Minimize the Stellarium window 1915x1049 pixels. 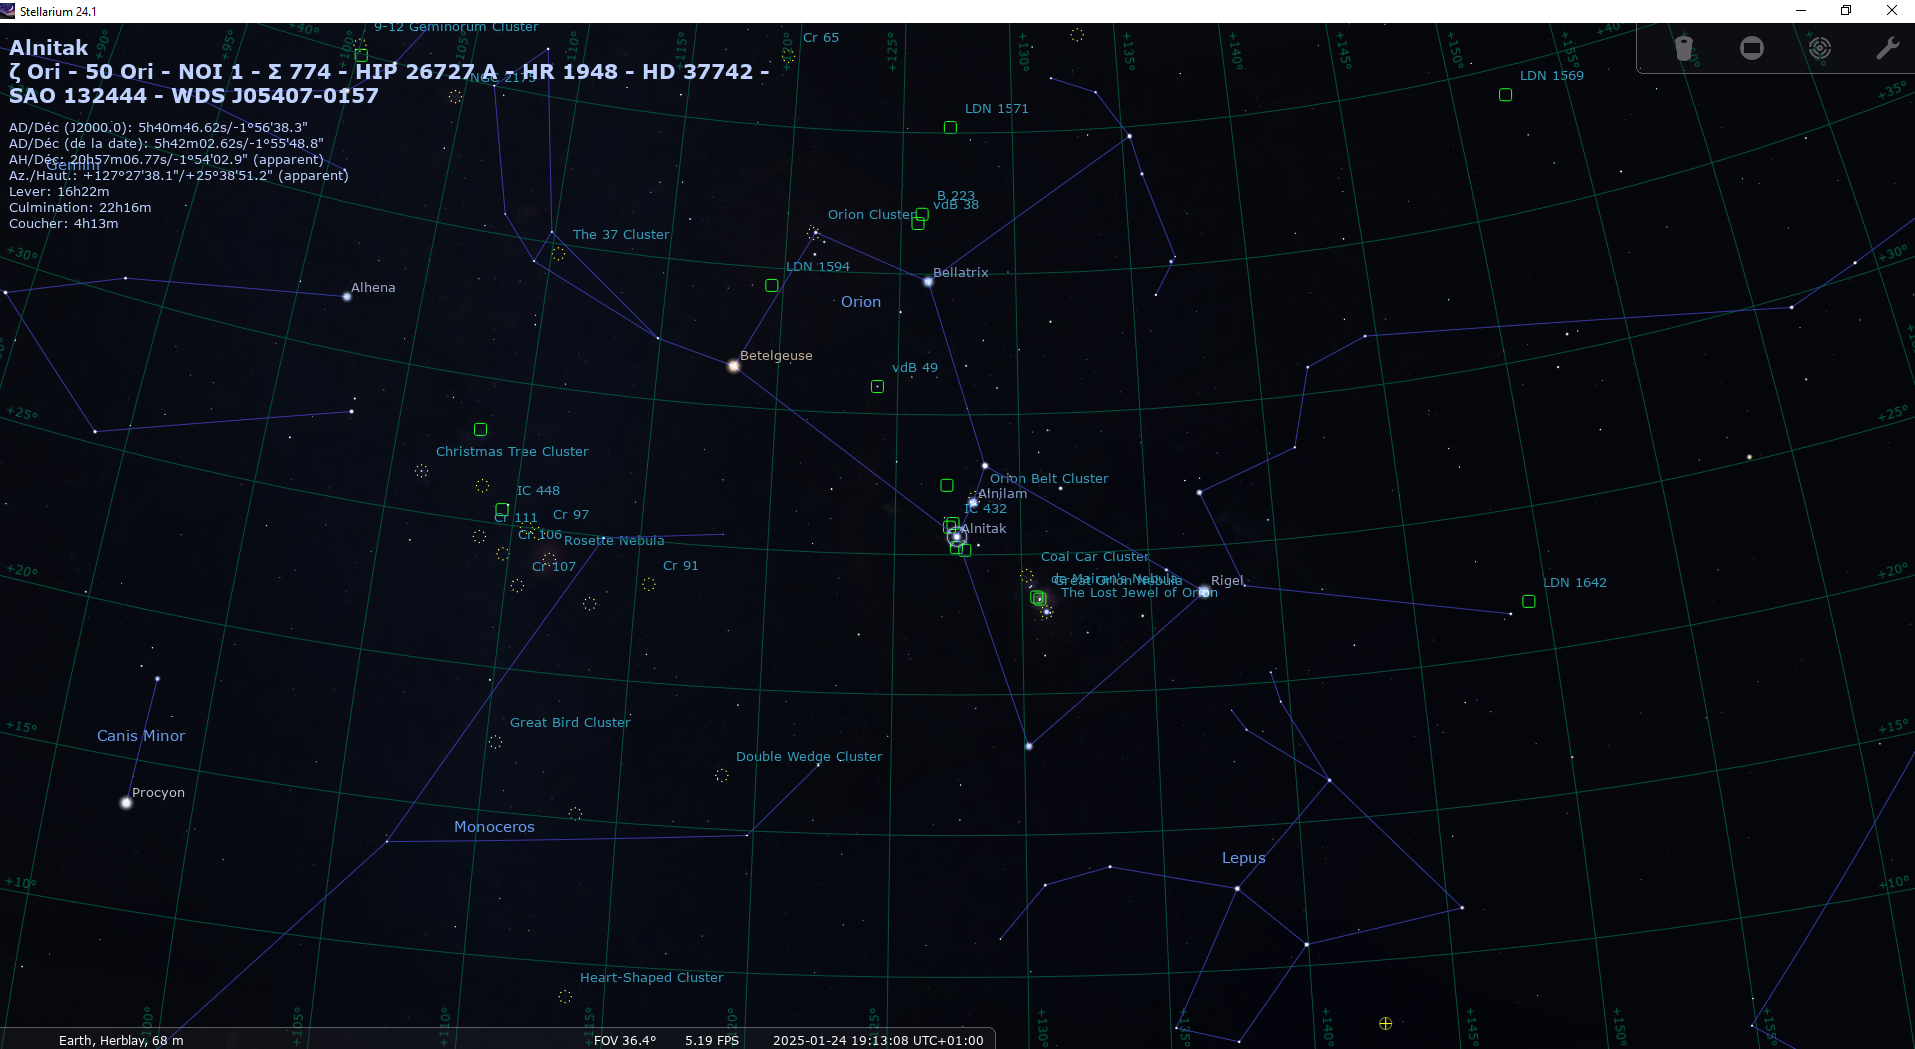point(1800,11)
